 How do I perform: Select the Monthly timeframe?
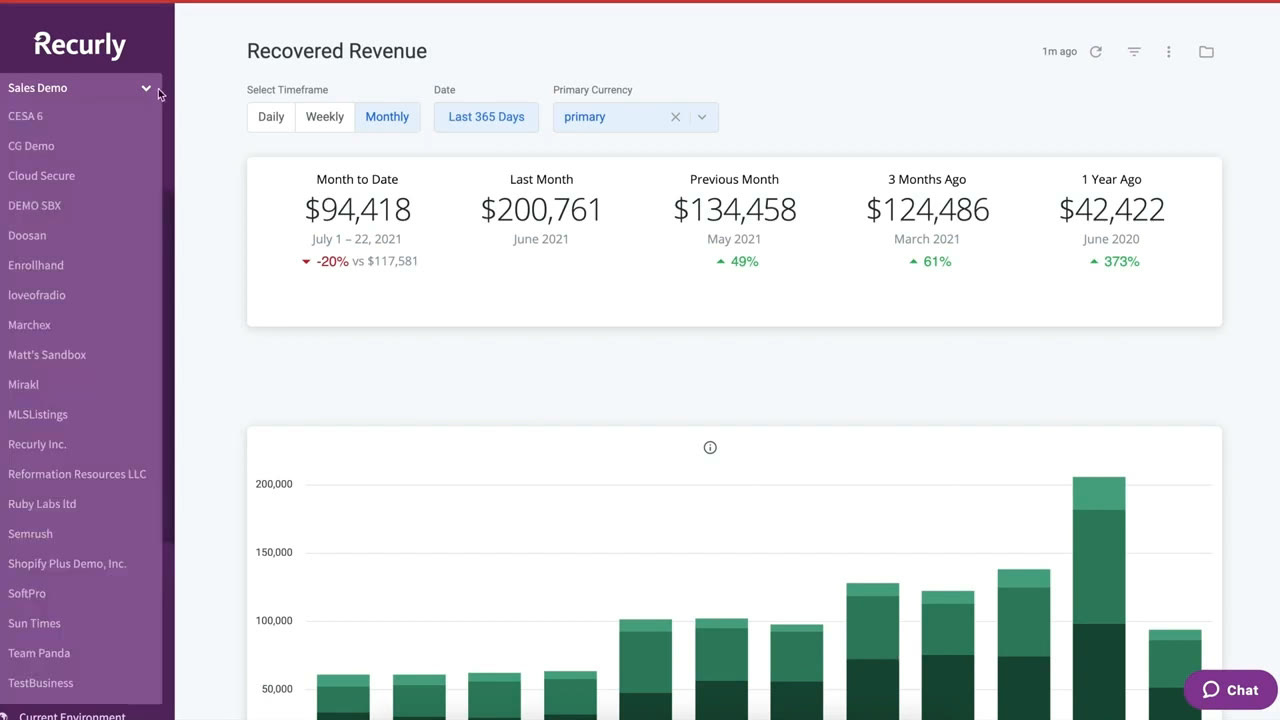(x=387, y=117)
